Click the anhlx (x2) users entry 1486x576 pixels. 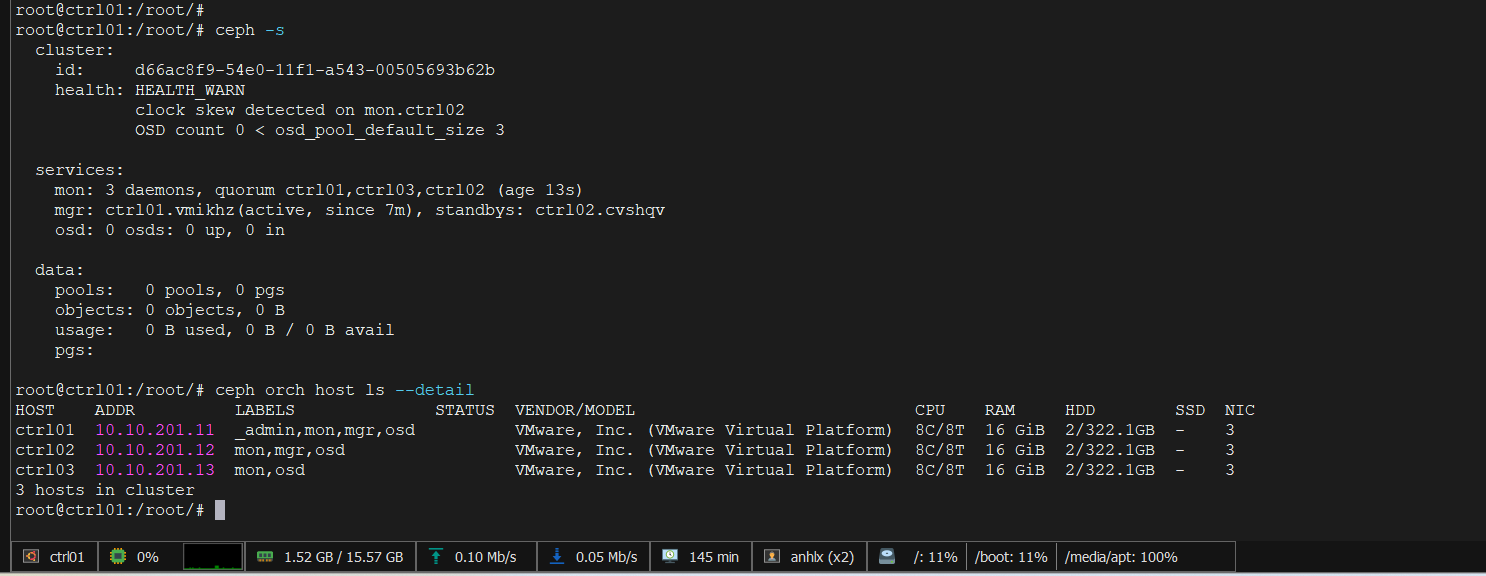pos(822,557)
